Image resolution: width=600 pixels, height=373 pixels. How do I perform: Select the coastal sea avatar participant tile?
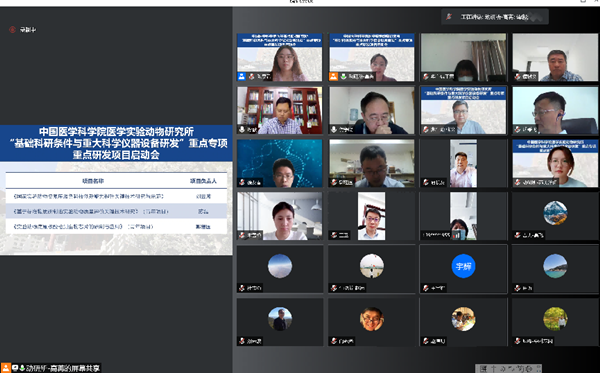pos(555,269)
